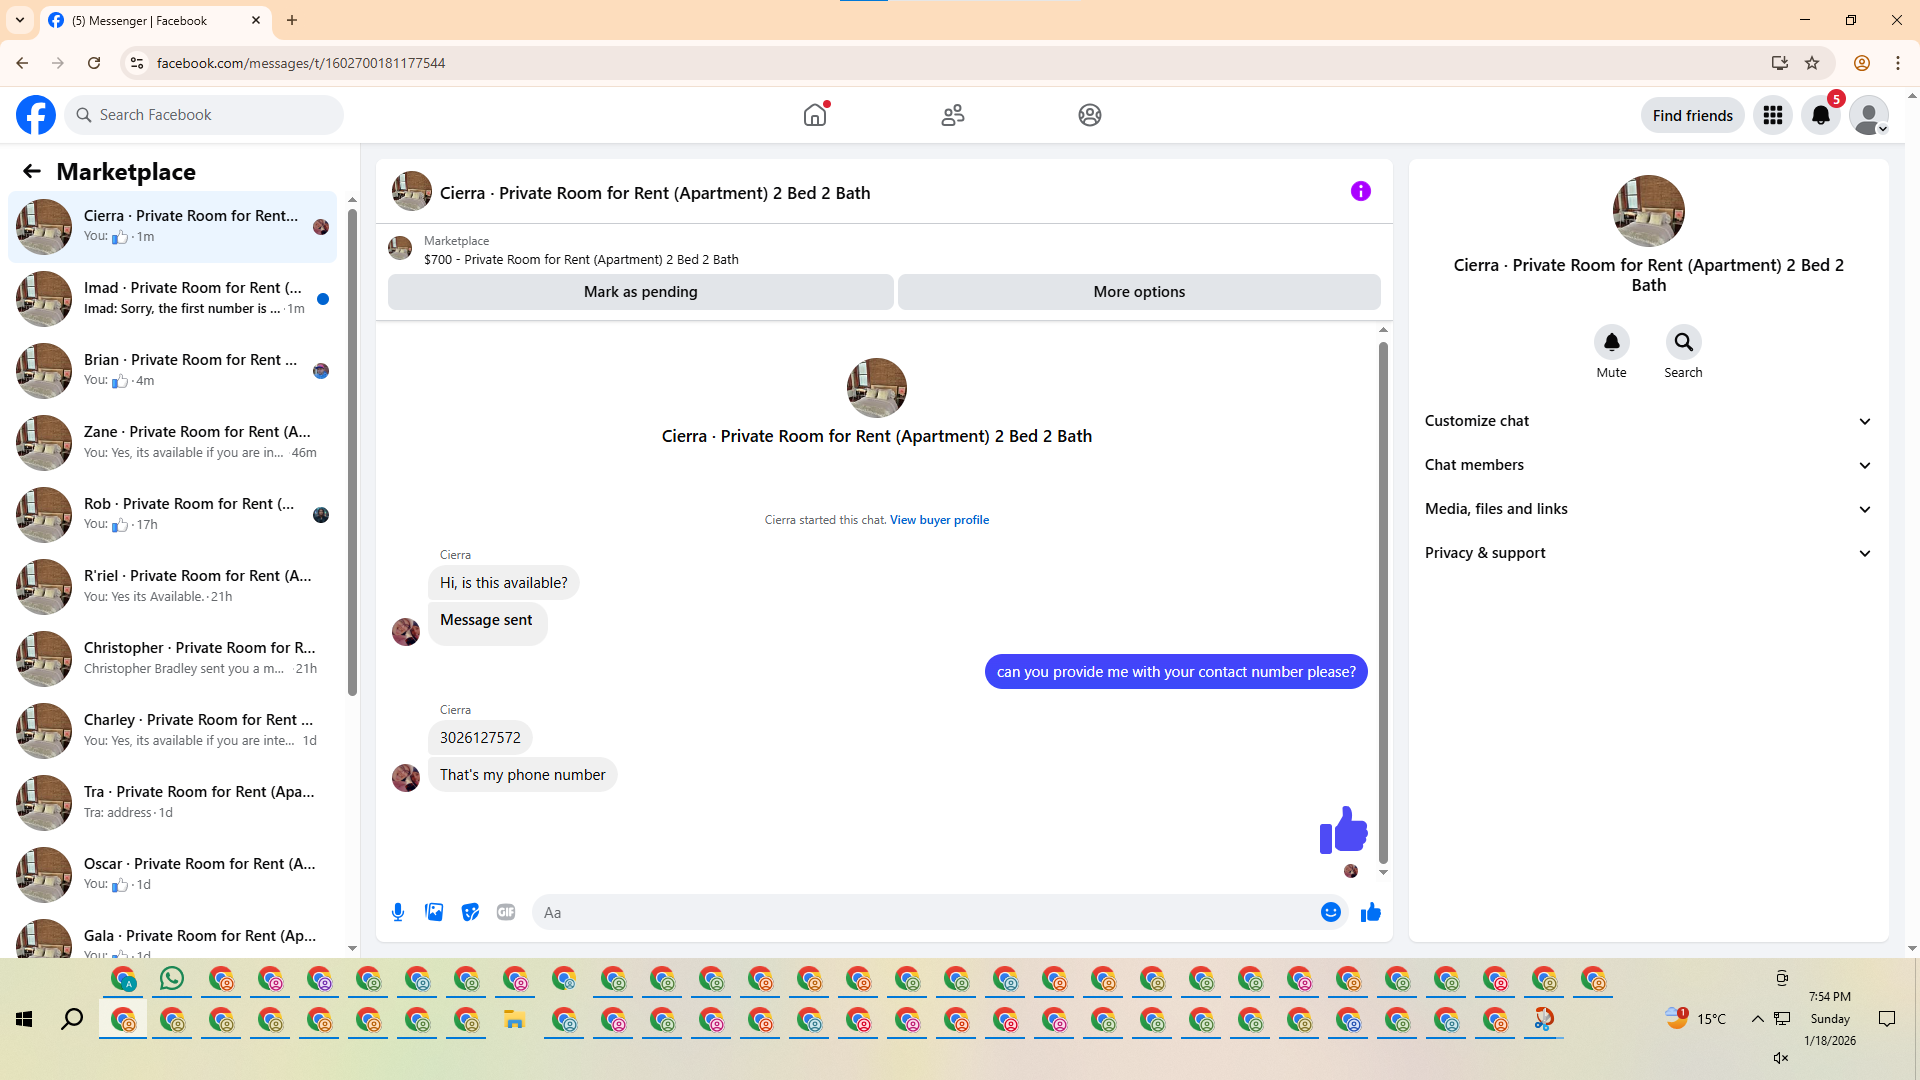
Task: Expand Media, files and links section
Action: tap(1647, 509)
